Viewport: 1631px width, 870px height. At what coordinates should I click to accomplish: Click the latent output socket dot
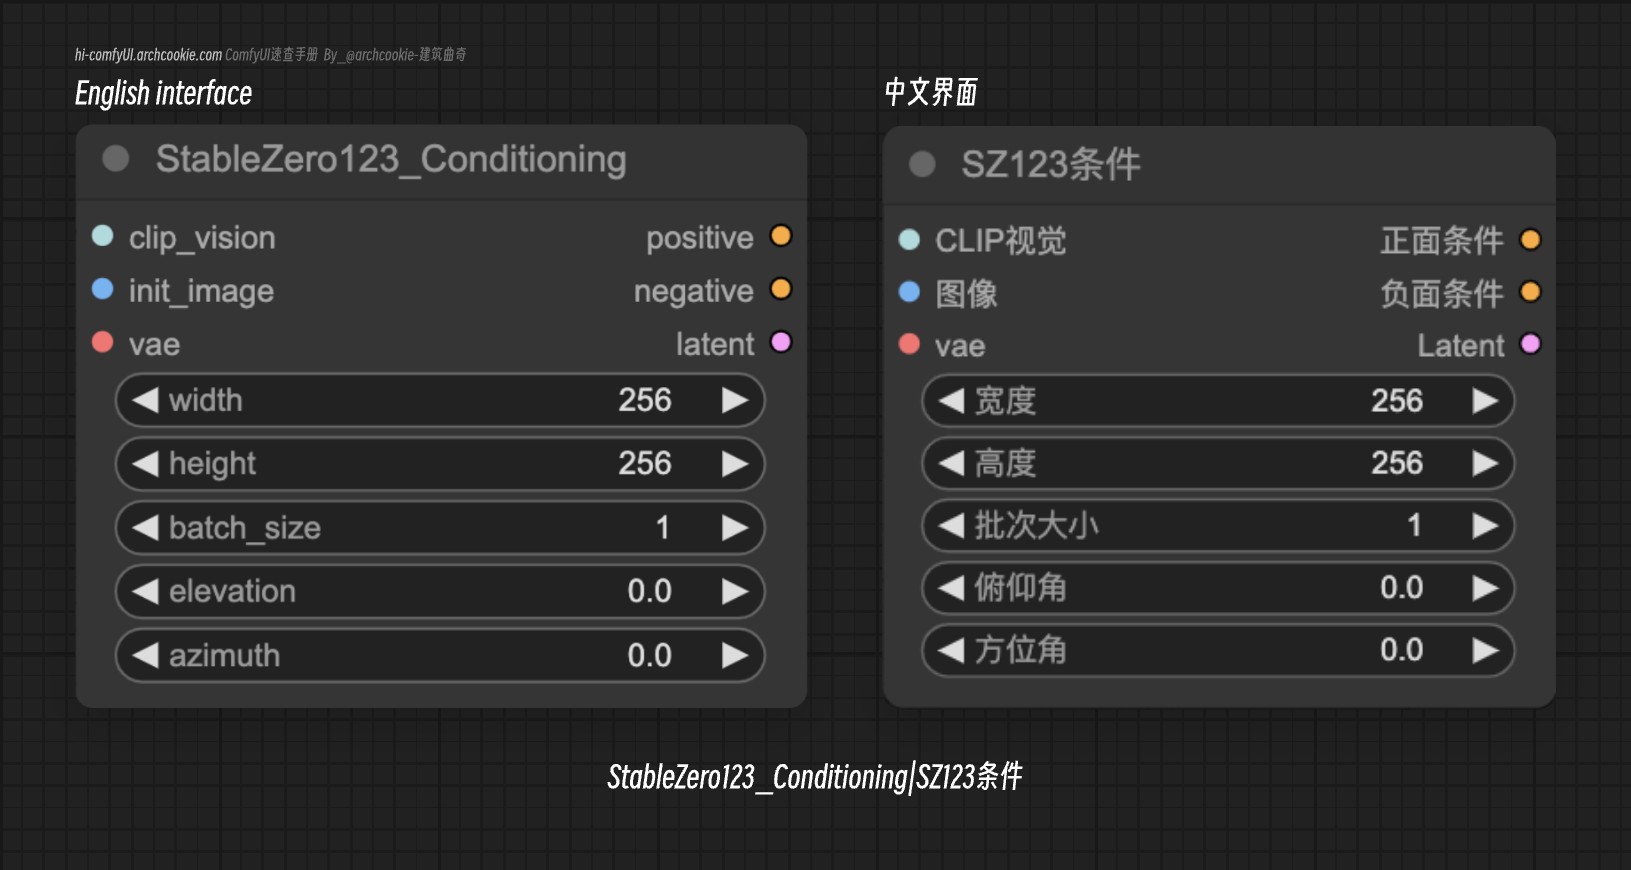coord(781,342)
